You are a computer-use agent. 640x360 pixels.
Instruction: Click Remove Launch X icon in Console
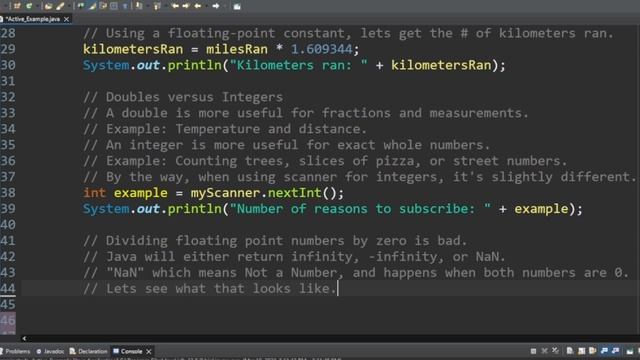point(544,351)
